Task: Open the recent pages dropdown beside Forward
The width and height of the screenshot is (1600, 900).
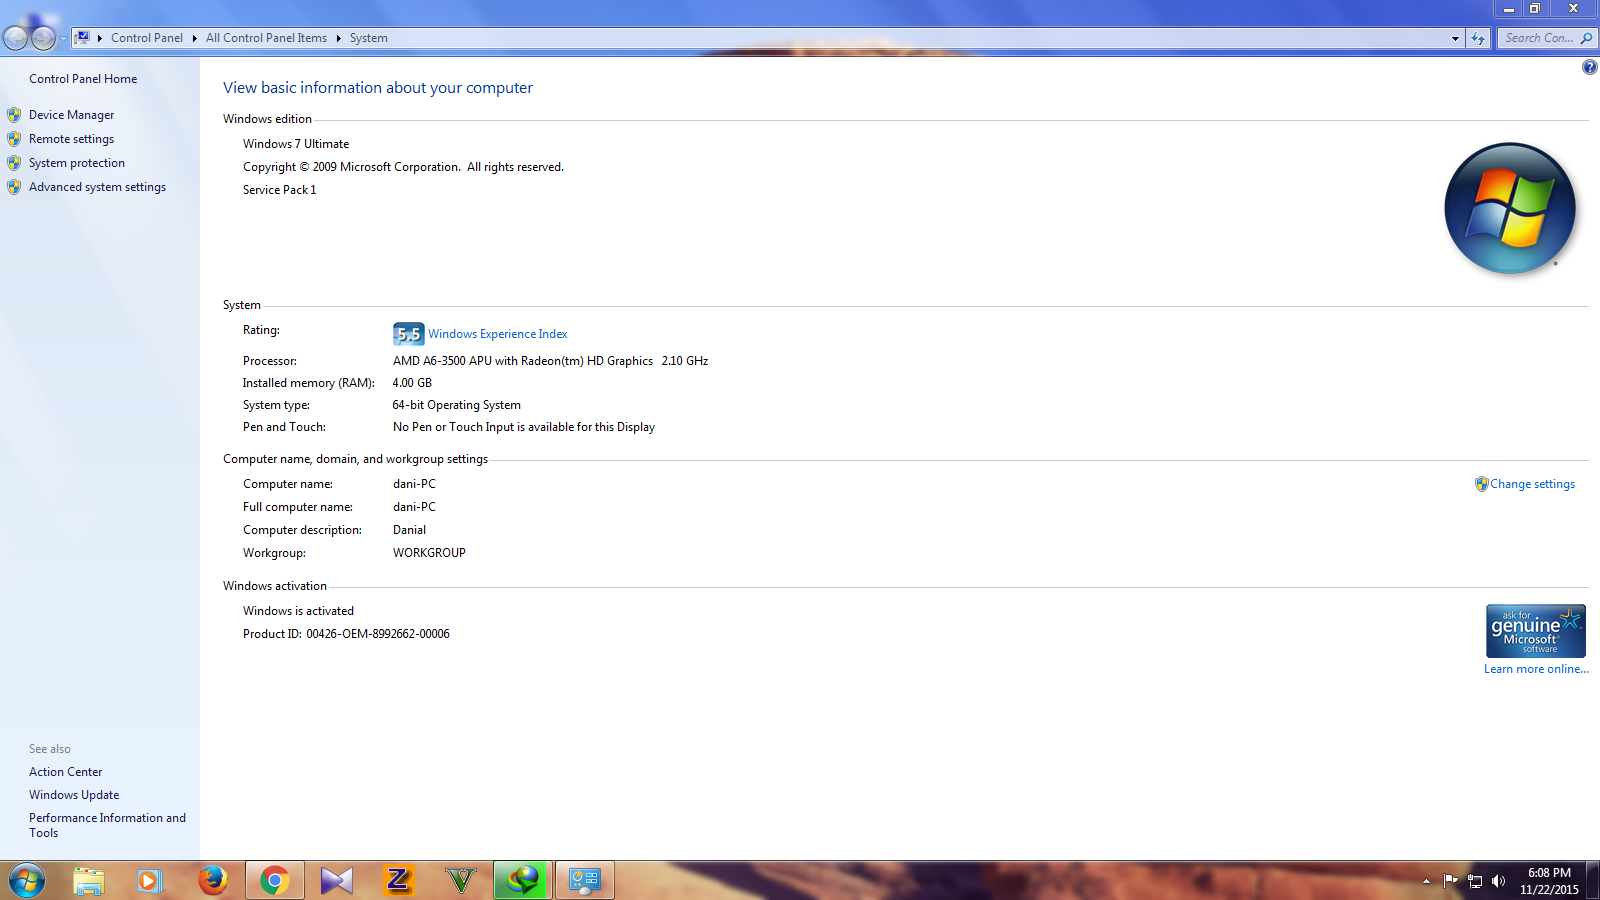Action: 63,39
